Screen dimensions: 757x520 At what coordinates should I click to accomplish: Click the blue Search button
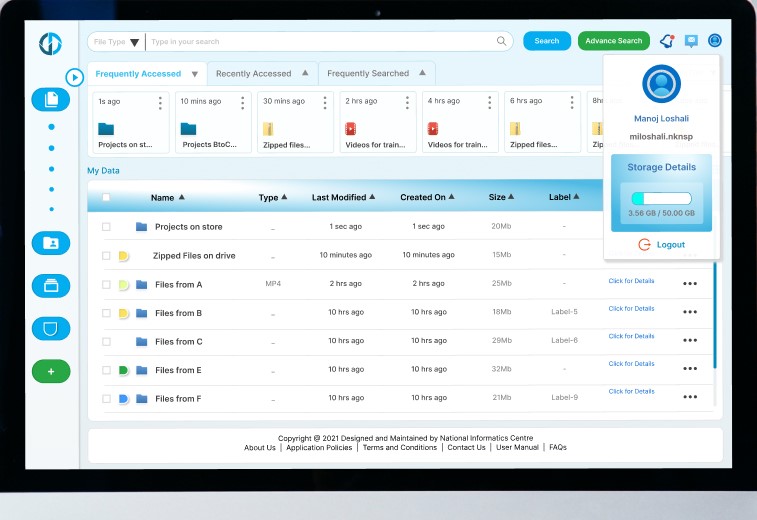[x=547, y=41]
